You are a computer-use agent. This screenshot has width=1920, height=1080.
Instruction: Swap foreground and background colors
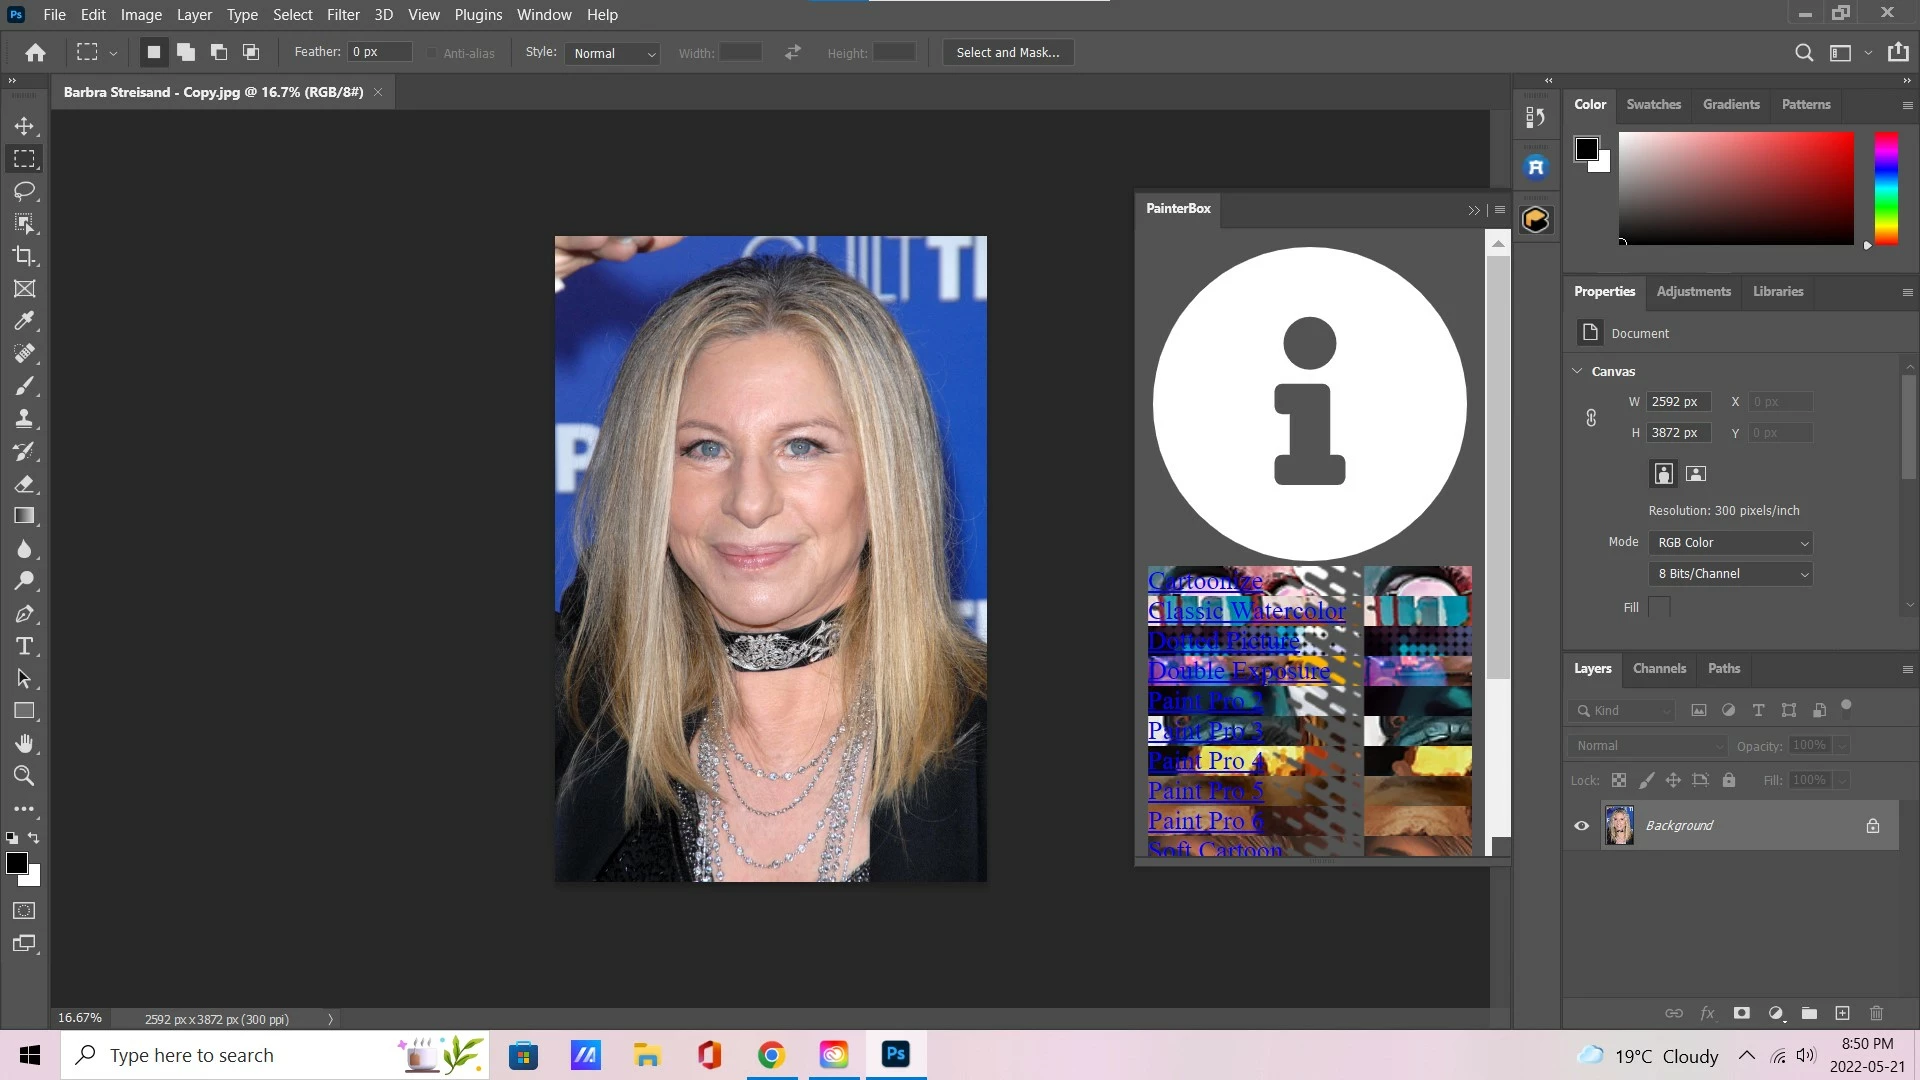(x=34, y=838)
